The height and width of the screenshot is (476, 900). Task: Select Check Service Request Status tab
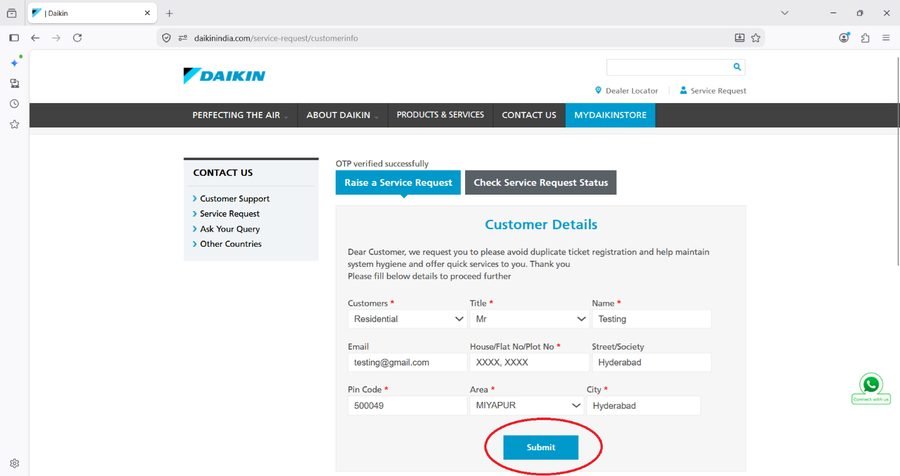point(541,183)
